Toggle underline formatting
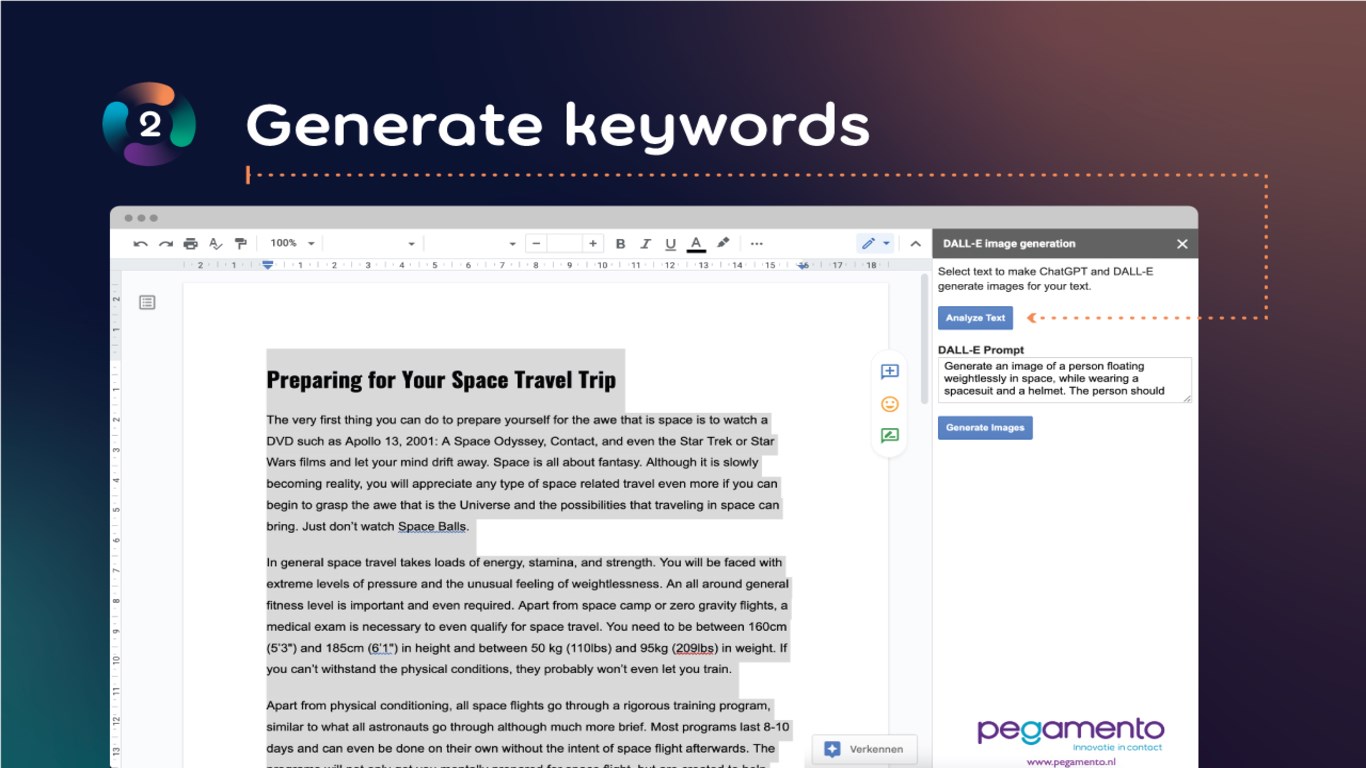The width and height of the screenshot is (1366, 768). [x=670, y=244]
